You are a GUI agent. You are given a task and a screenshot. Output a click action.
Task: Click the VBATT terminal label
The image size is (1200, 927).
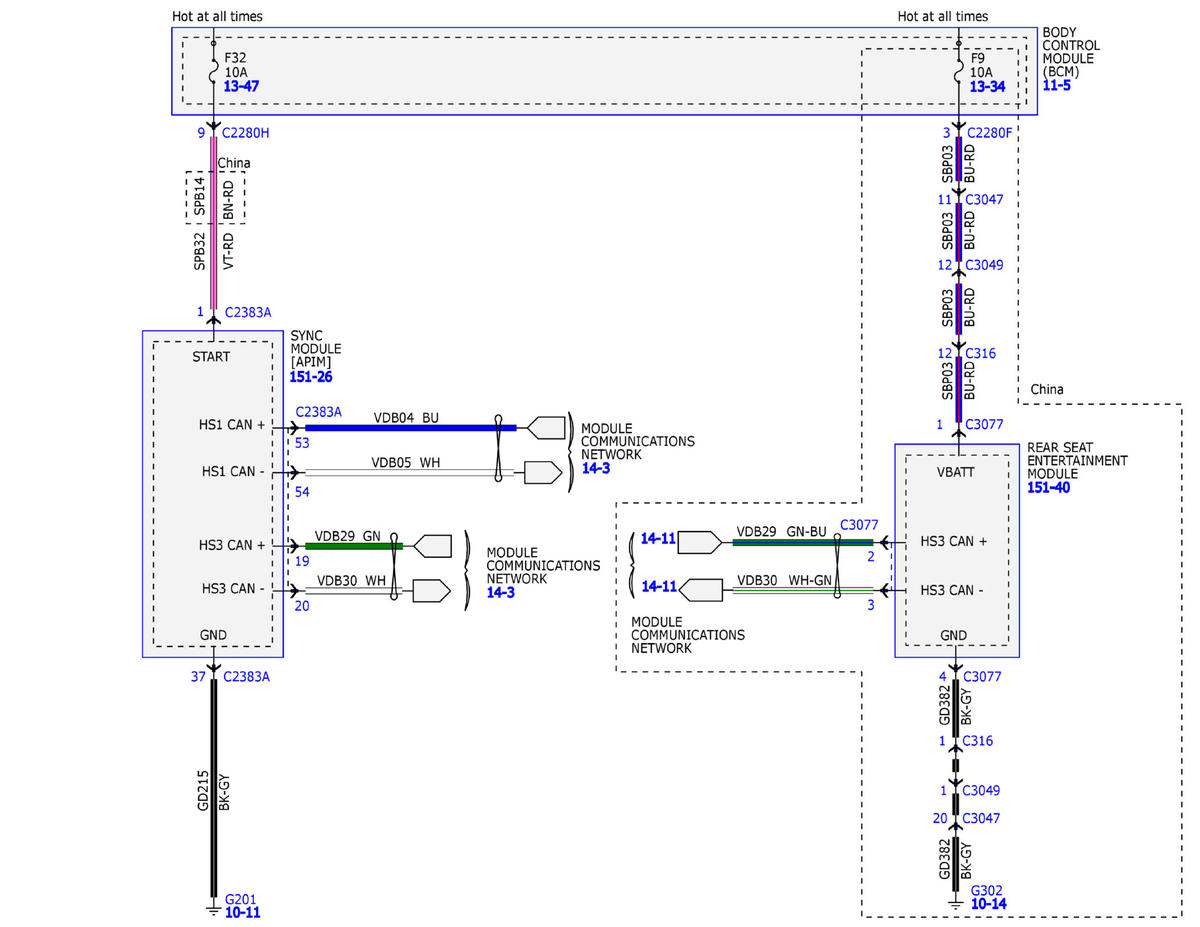(x=954, y=470)
